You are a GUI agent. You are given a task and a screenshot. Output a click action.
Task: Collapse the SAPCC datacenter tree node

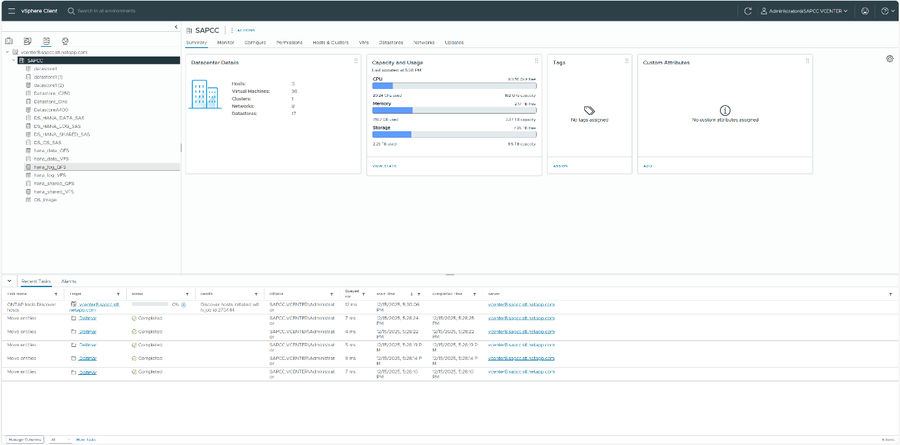[14, 60]
